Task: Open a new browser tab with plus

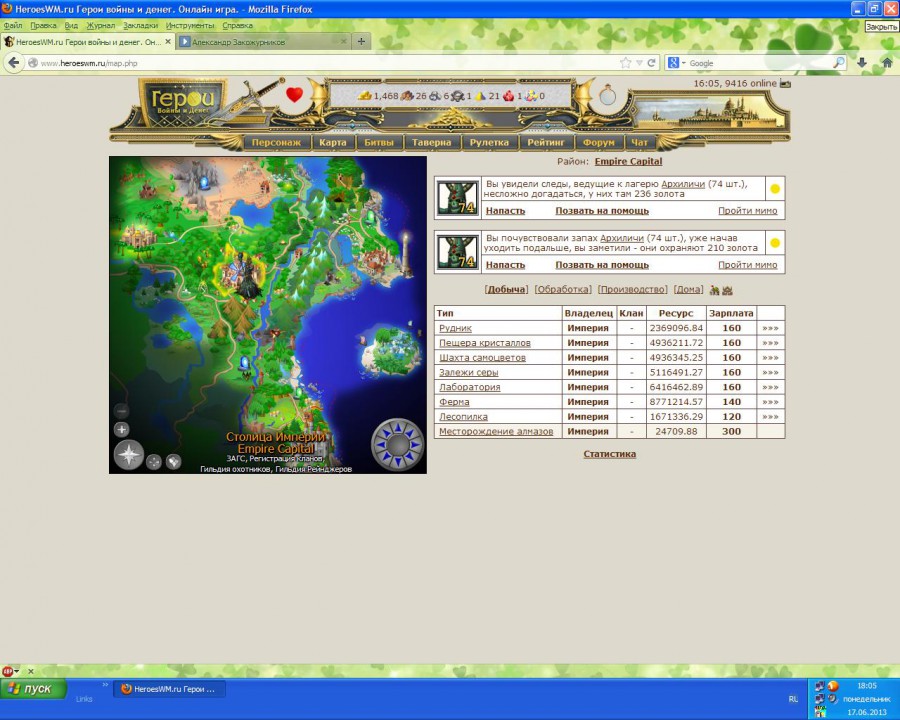Action: [361, 41]
